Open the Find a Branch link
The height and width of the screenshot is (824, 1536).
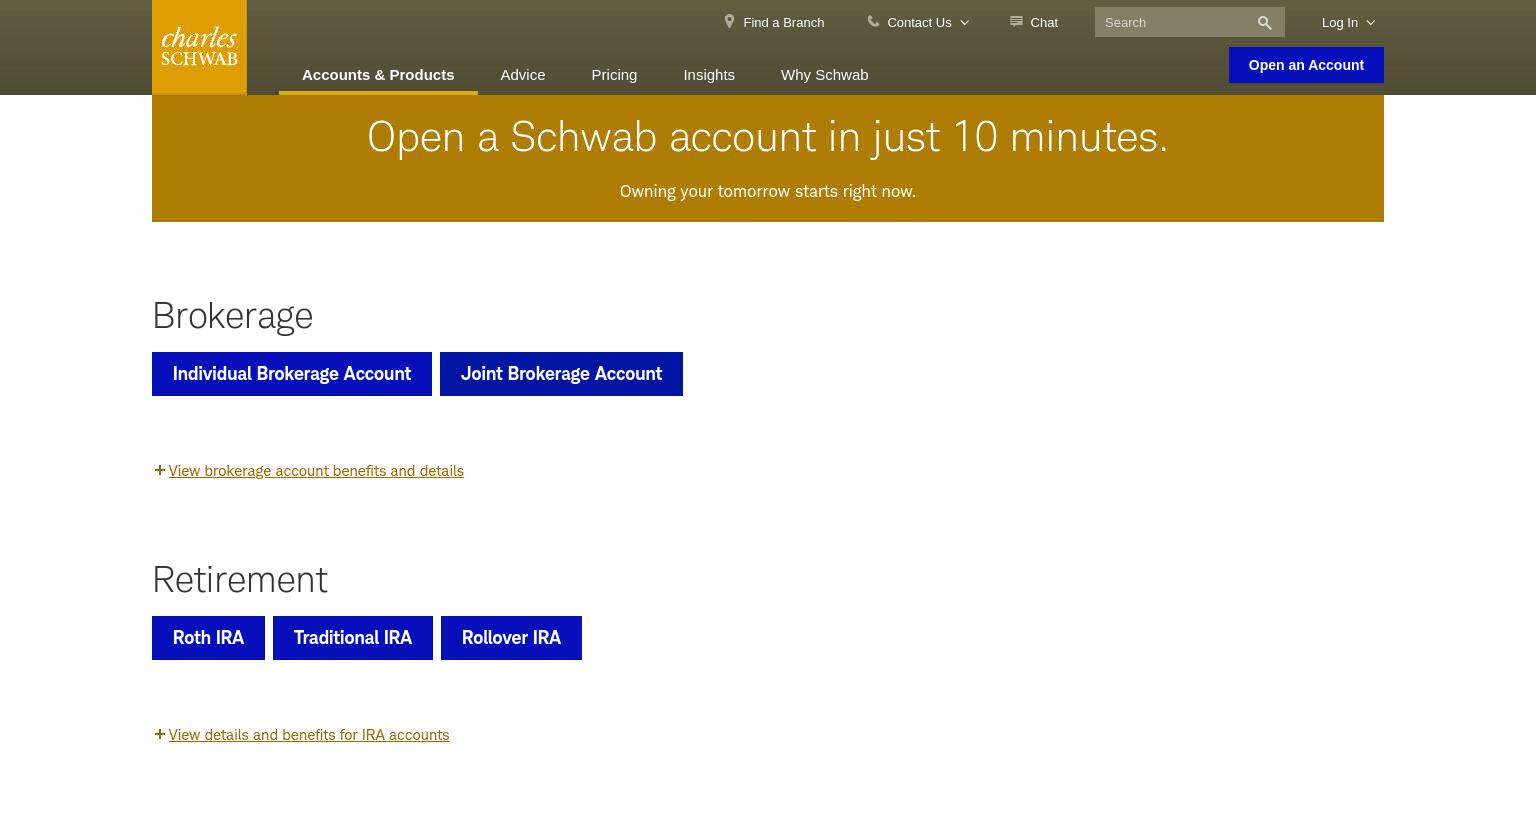pyautogui.click(x=783, y=23)
